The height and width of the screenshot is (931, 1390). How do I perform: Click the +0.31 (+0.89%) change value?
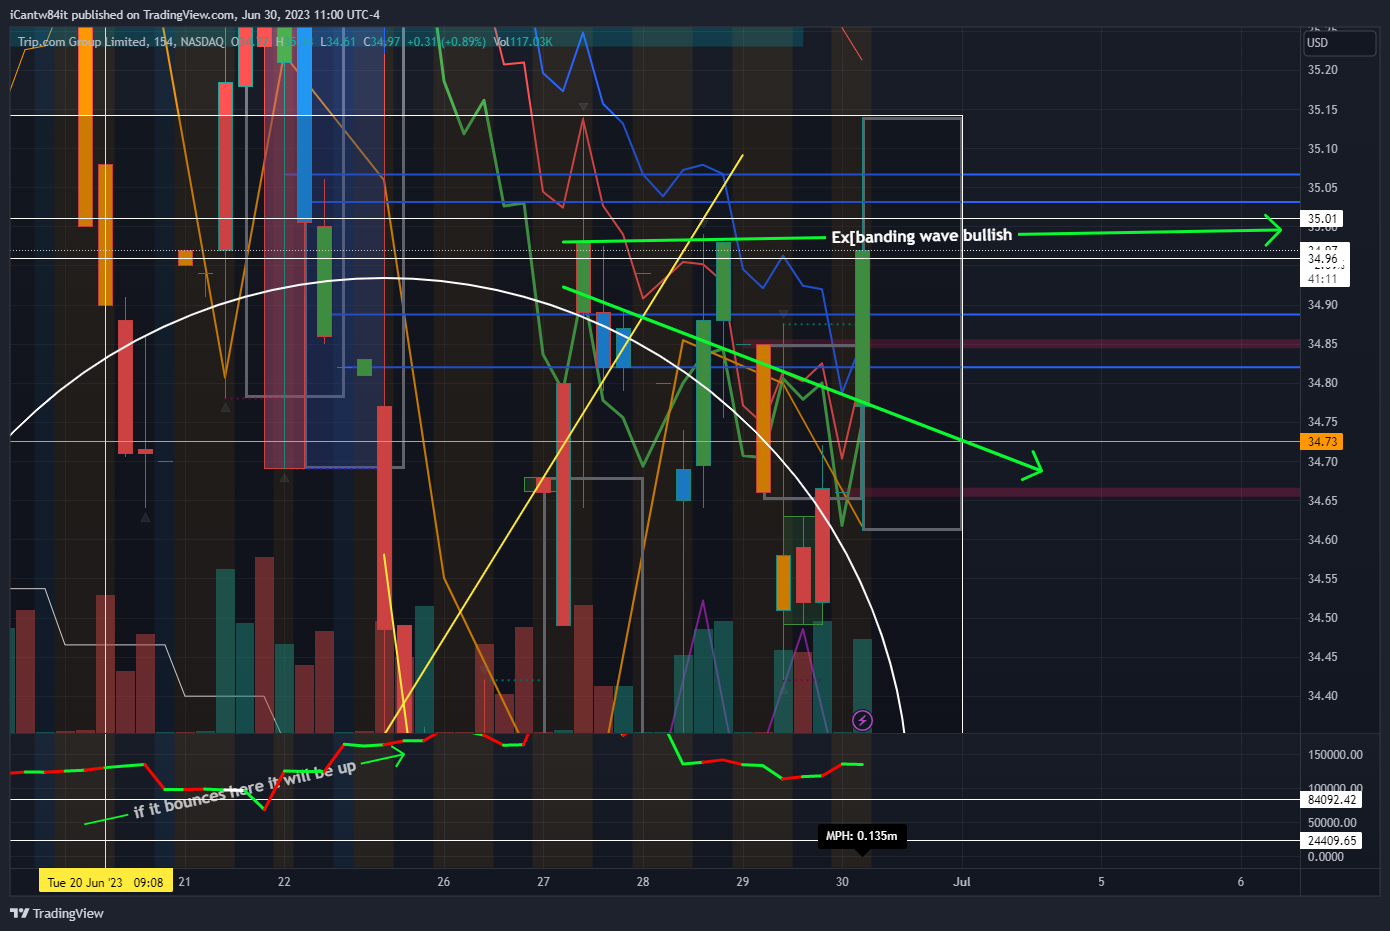click(x=446, y=42)
